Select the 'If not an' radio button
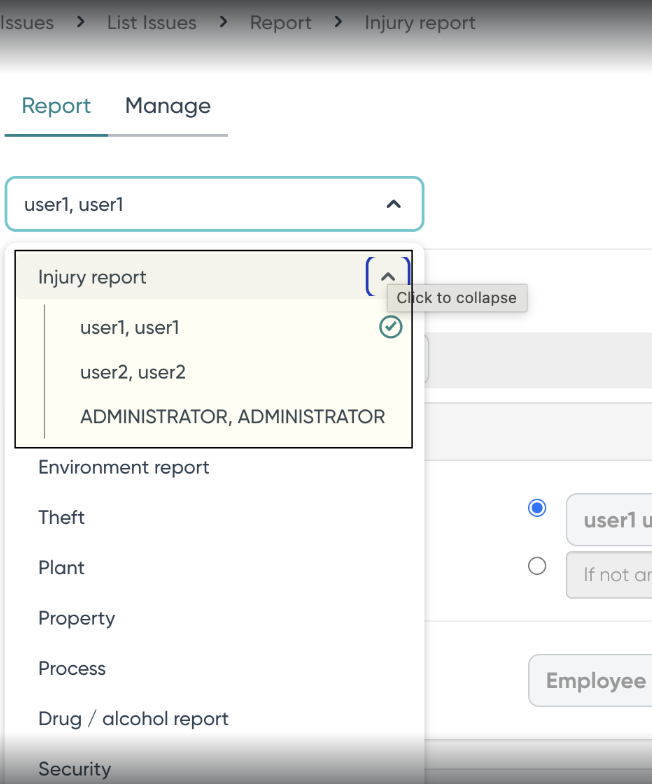This screenshot has height=784, width=652. 537,566
